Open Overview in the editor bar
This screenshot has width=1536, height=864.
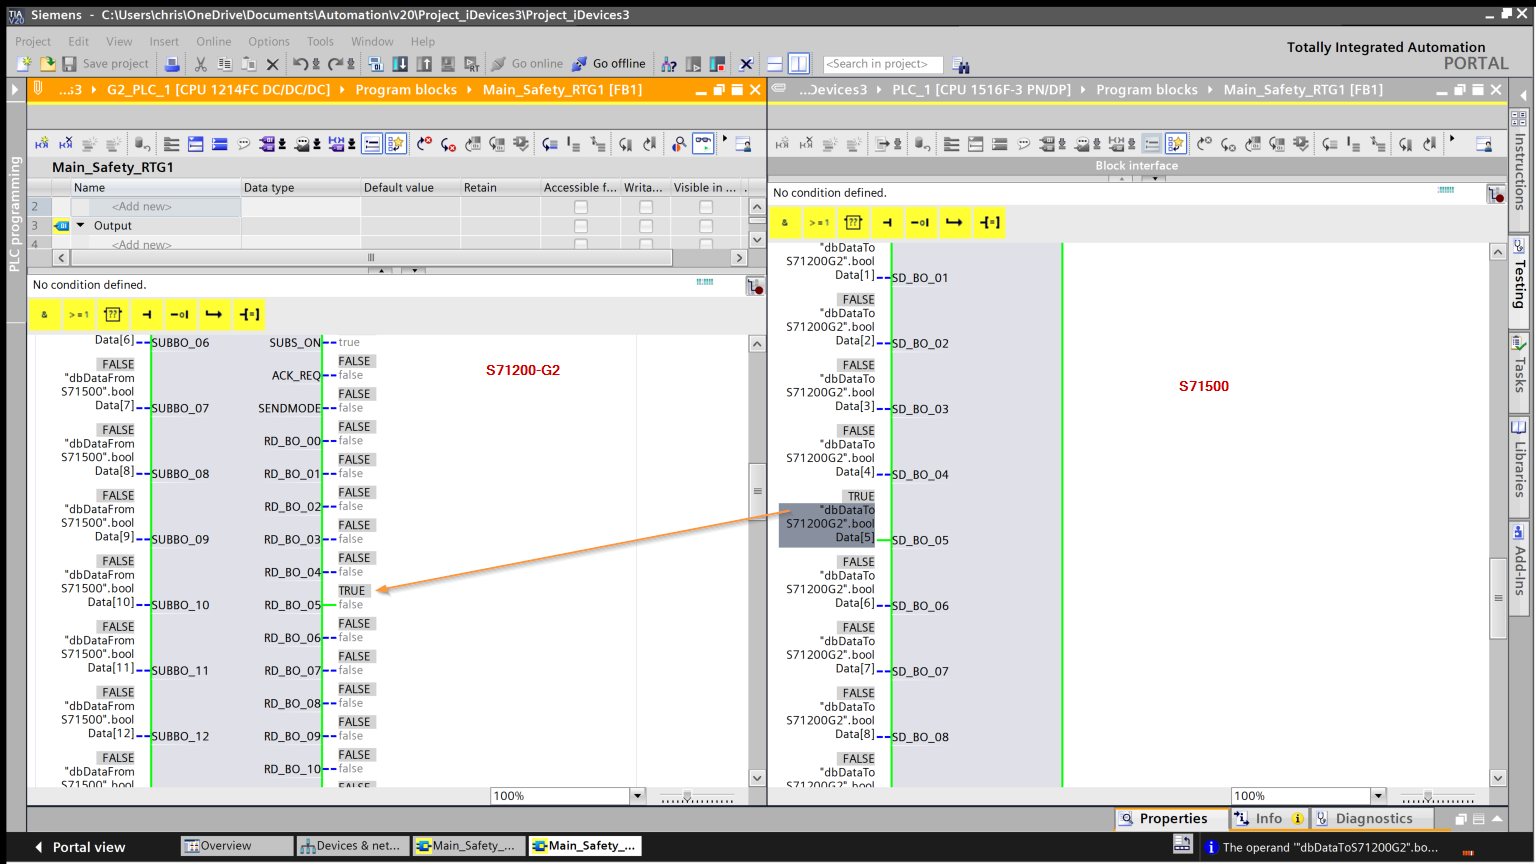click(237, 846)
